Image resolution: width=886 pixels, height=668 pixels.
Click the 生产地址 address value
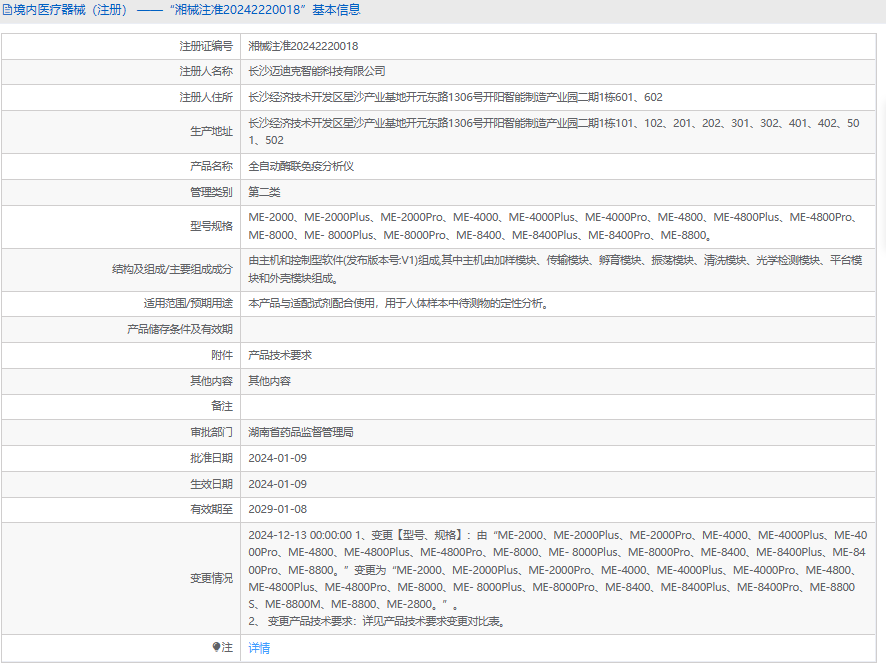[x=554, y=132]
